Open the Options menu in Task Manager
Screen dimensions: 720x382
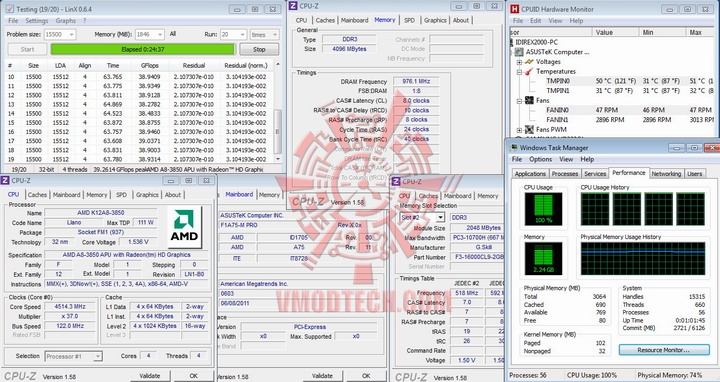pos(540,159)
